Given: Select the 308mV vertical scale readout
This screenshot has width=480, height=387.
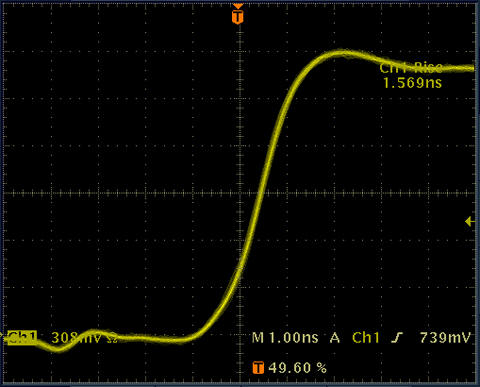Looking at the screenshot, I should tap(76, 338).
